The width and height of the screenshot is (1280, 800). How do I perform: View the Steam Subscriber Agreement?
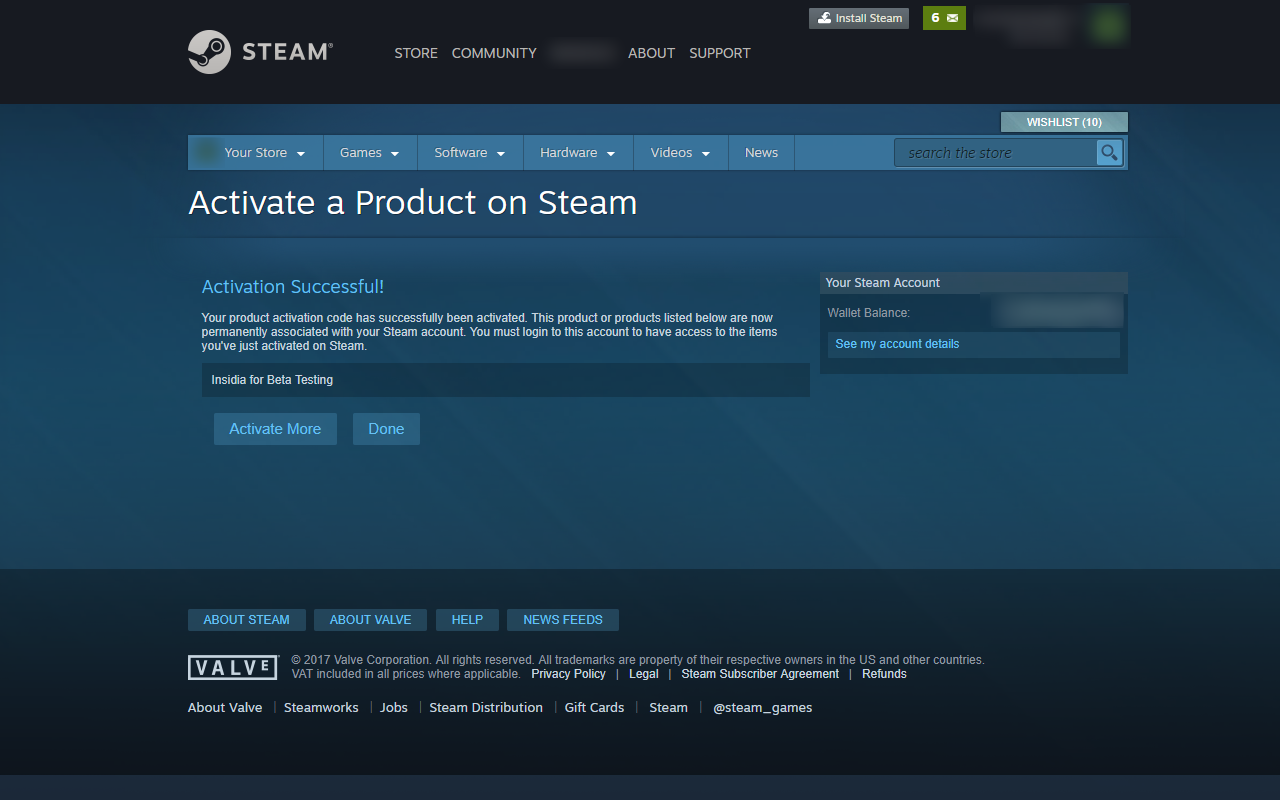tap(759, 673)
